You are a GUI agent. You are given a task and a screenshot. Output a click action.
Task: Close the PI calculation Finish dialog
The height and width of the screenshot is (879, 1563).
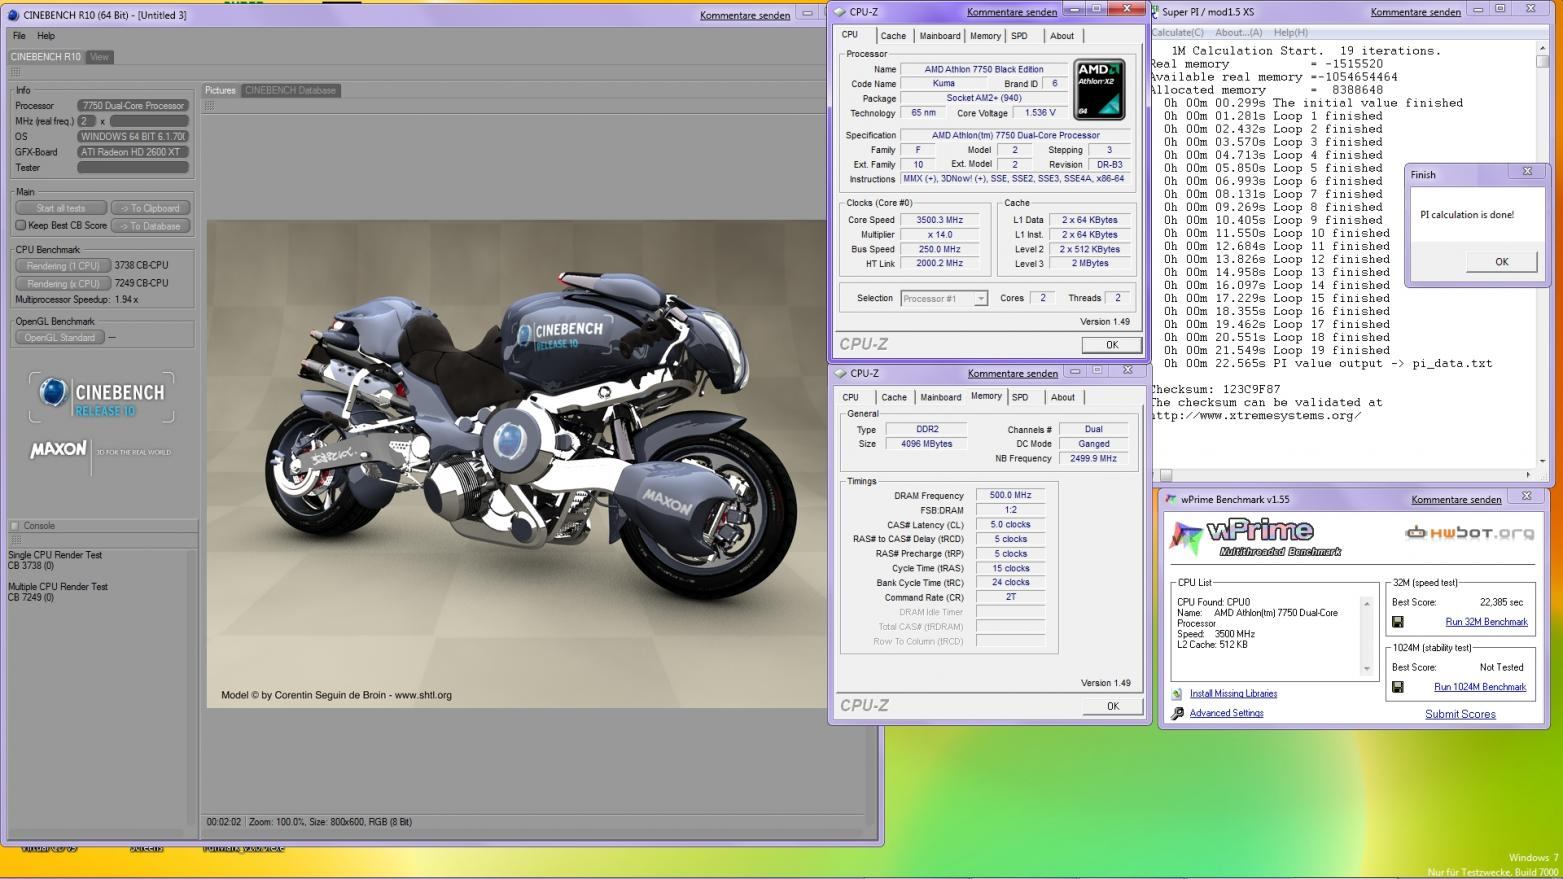click(1527, 172)
